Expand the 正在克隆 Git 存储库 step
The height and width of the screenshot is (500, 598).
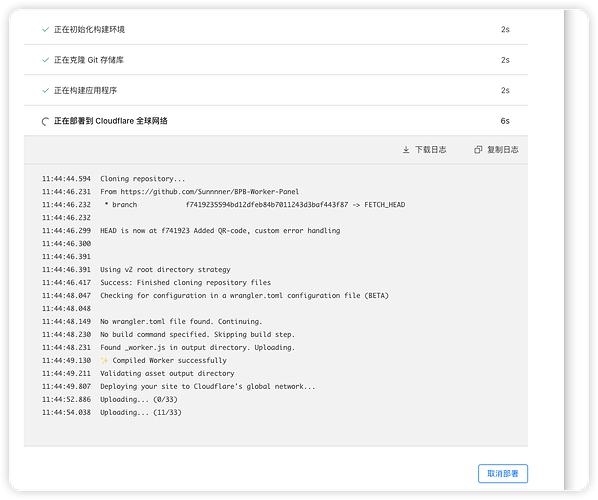click(x=276, y=60)
